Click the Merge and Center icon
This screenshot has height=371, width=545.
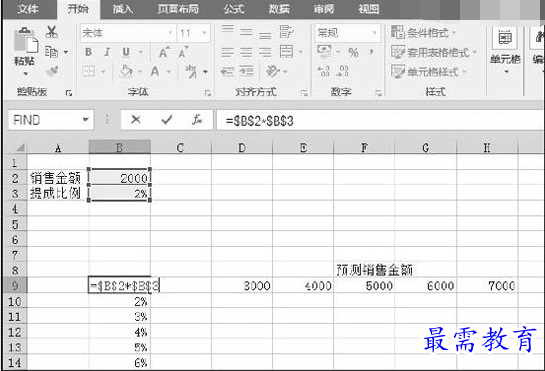point(286,51)
